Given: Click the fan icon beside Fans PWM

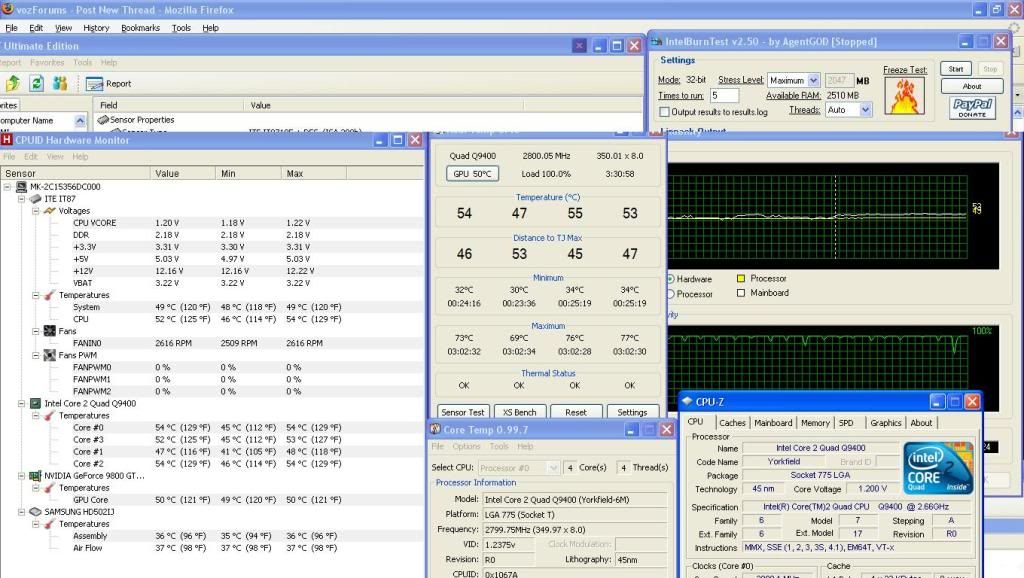Looking at the screenshot, I should 50,355.
